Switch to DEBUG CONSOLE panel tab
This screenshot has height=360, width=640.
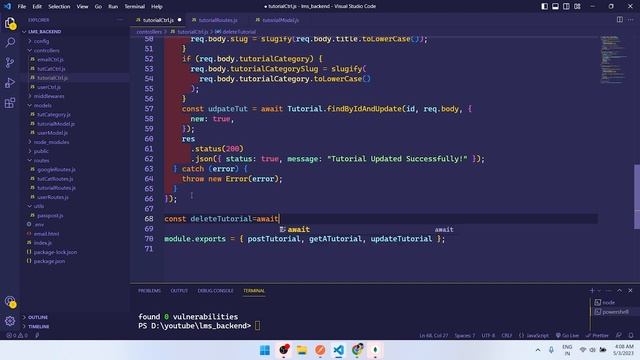click(216, 291)
